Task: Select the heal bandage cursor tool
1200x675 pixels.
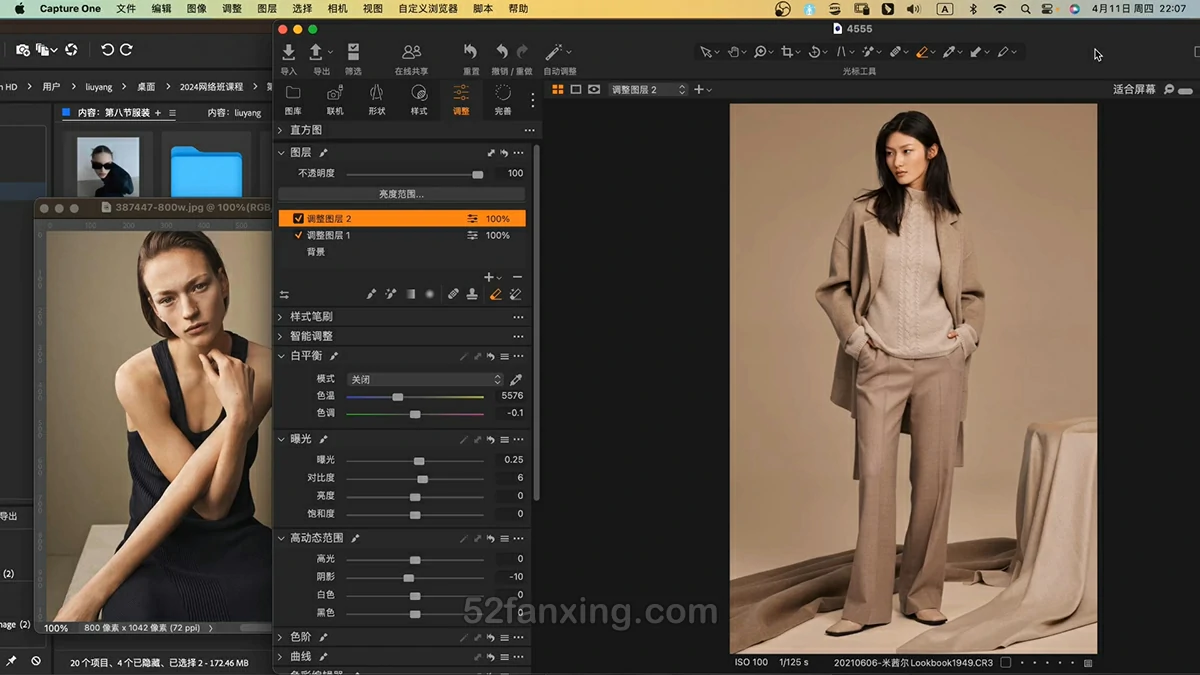Action: (x=896, y=52)
